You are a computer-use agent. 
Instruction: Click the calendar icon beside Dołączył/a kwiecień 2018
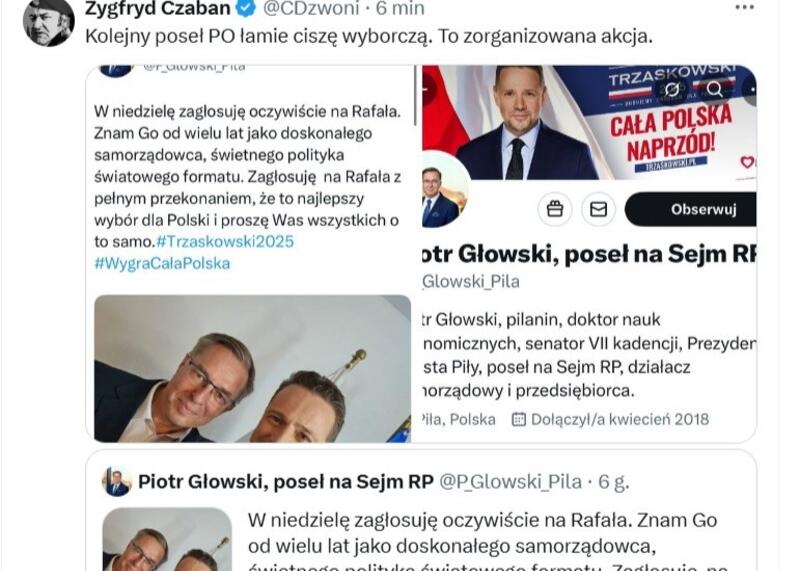pos(518,419)
